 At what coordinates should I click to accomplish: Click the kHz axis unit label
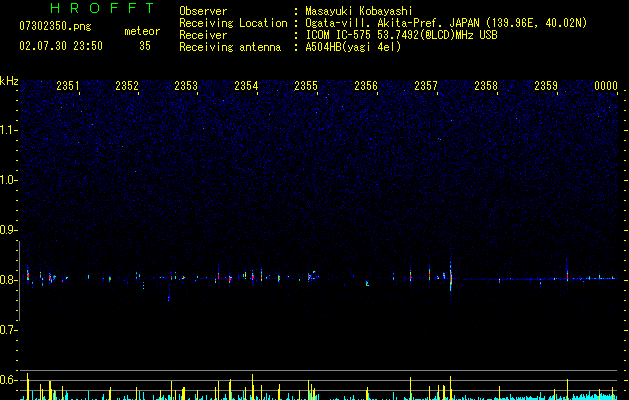(9, 81)
